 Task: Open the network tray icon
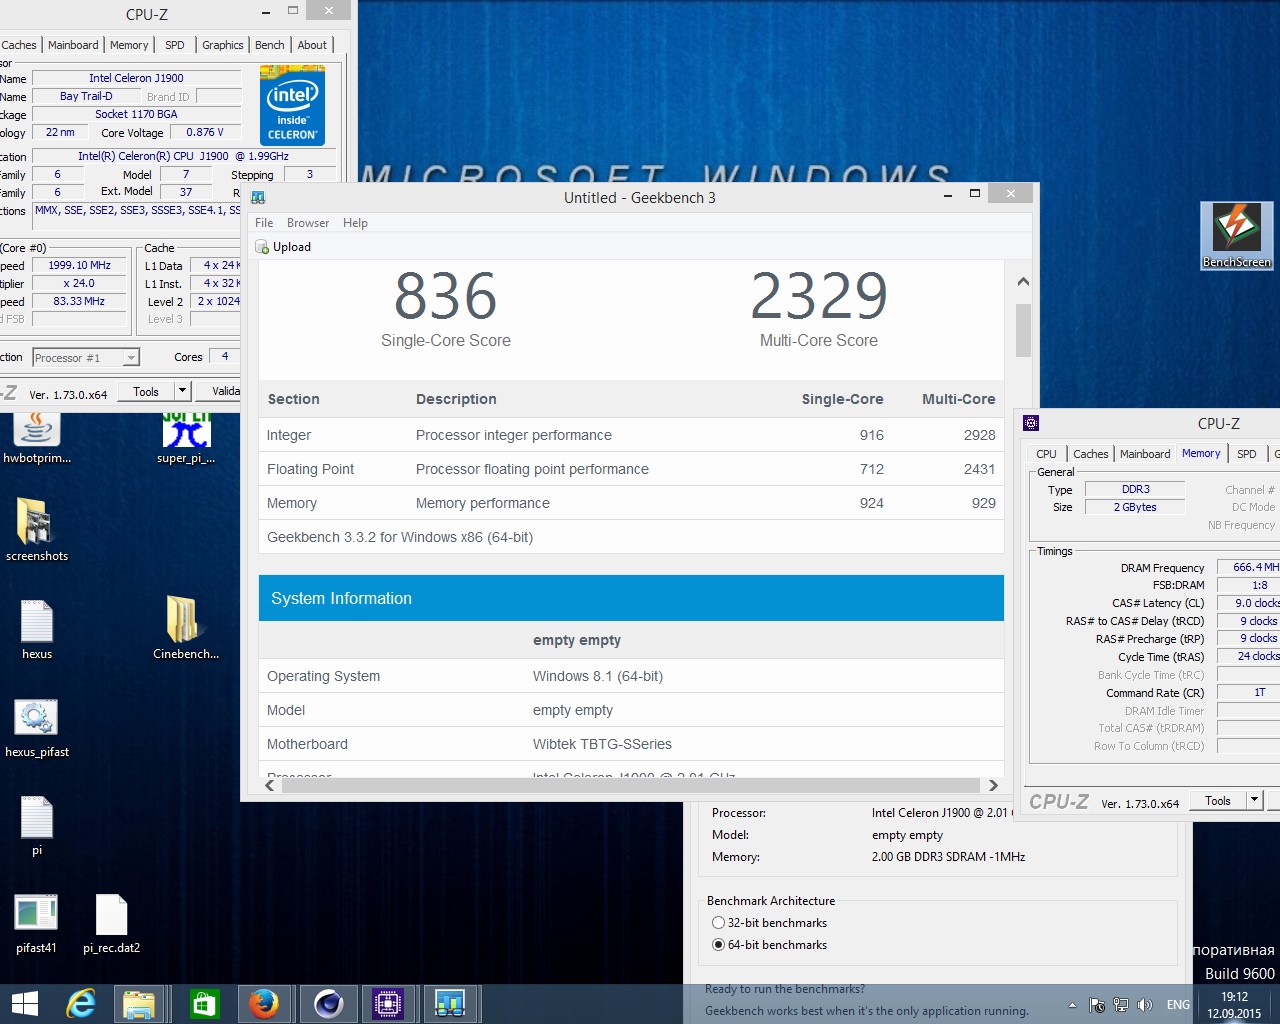1121,1005
